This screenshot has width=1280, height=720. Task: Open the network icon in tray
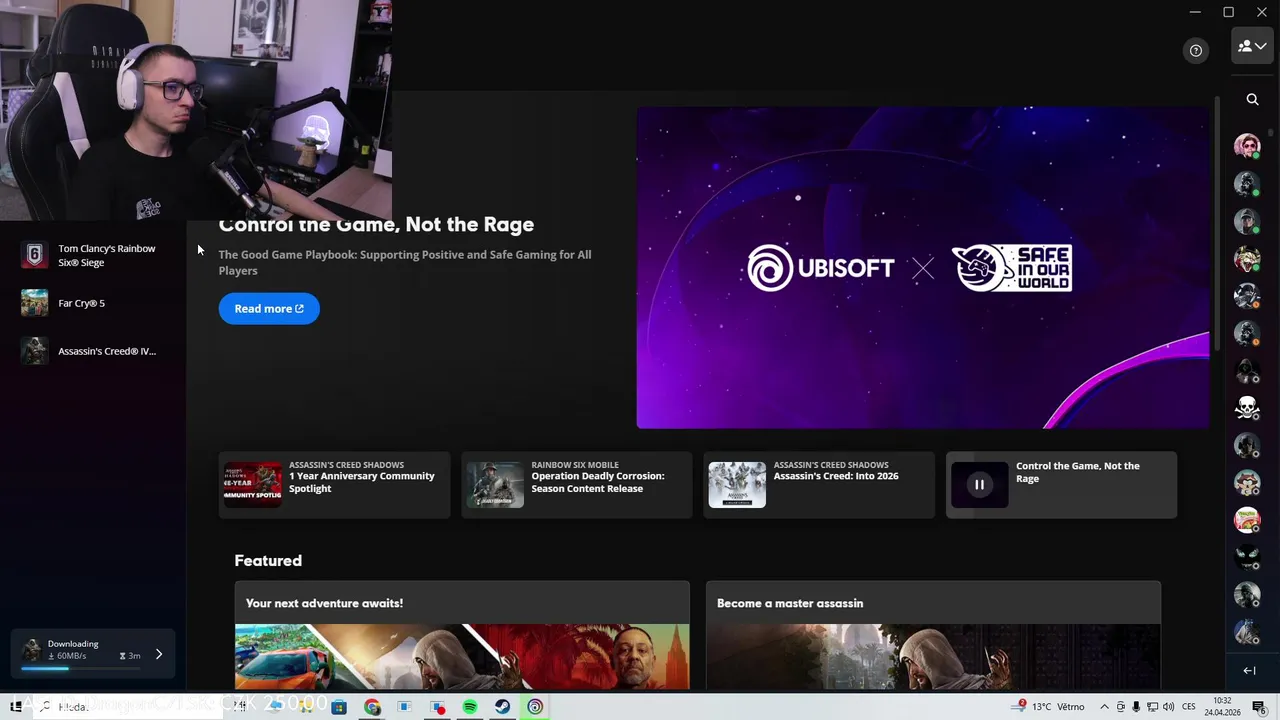click(1152, 707)
